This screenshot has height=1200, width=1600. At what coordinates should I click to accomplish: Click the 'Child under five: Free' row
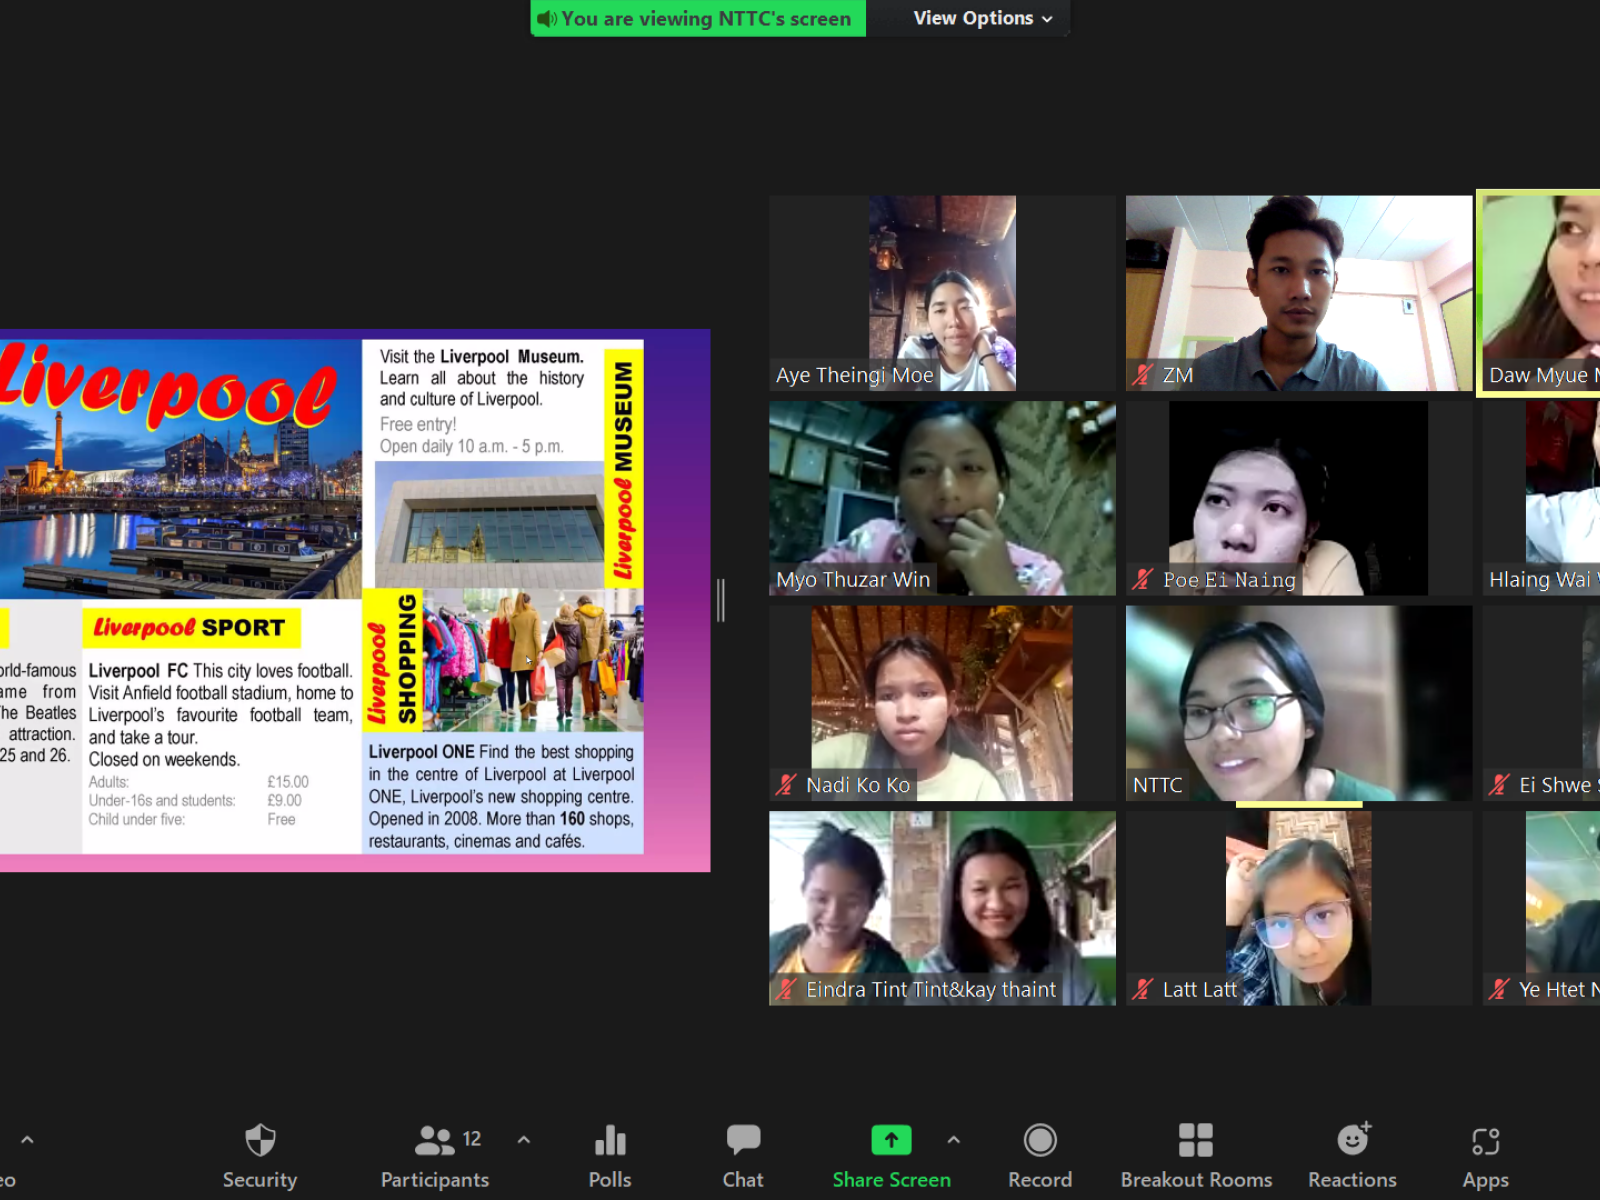coord(191,820)
